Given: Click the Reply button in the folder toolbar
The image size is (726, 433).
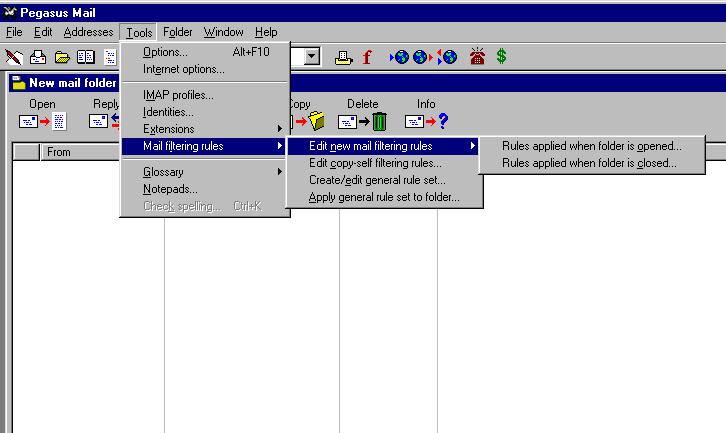Looking at the screenshot, I should [x=106, y=114].
